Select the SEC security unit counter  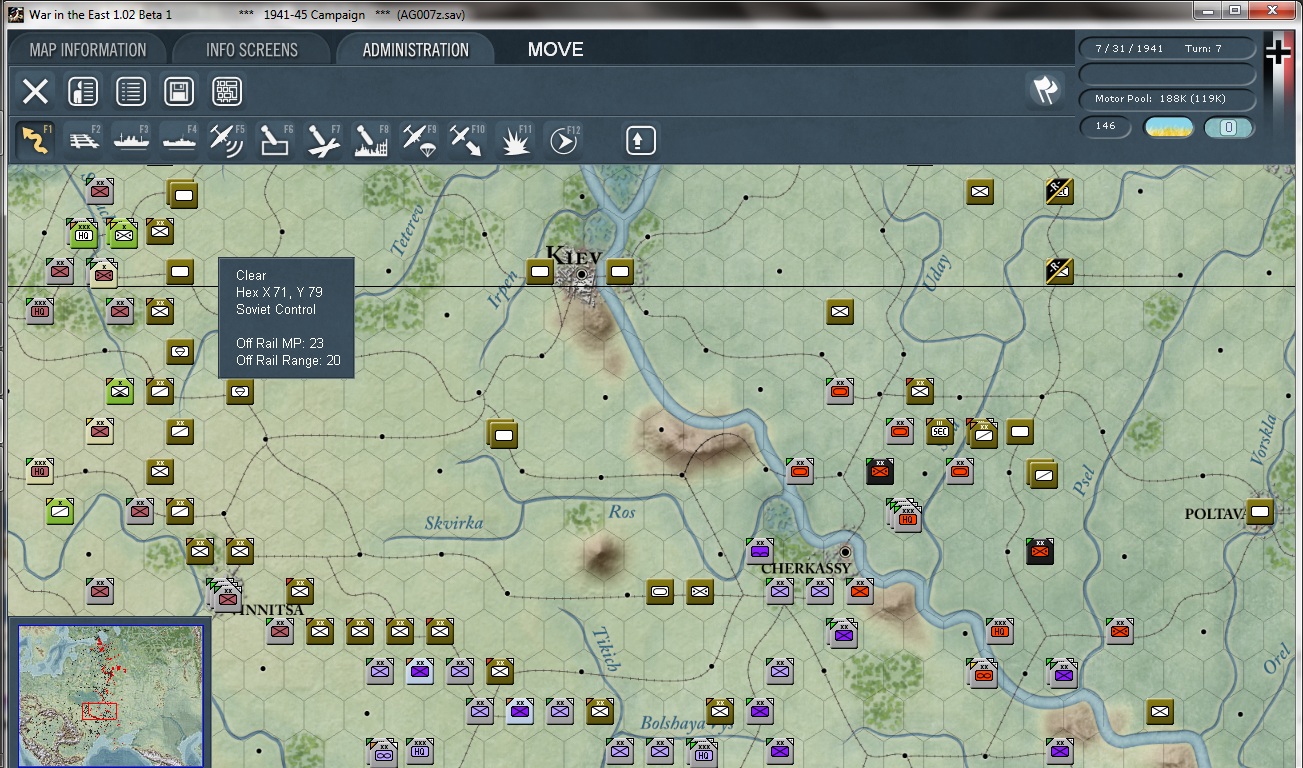(939, 432)
